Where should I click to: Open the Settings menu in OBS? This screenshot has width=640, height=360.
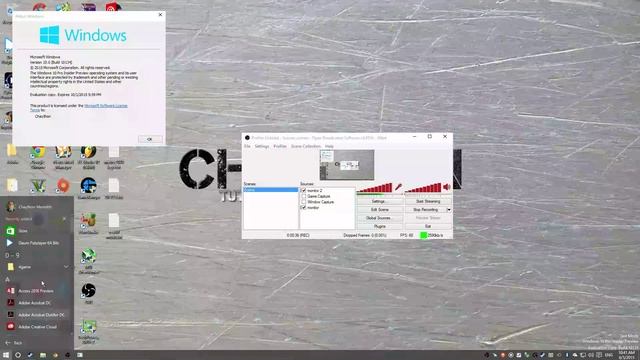[x=262, y=146]
